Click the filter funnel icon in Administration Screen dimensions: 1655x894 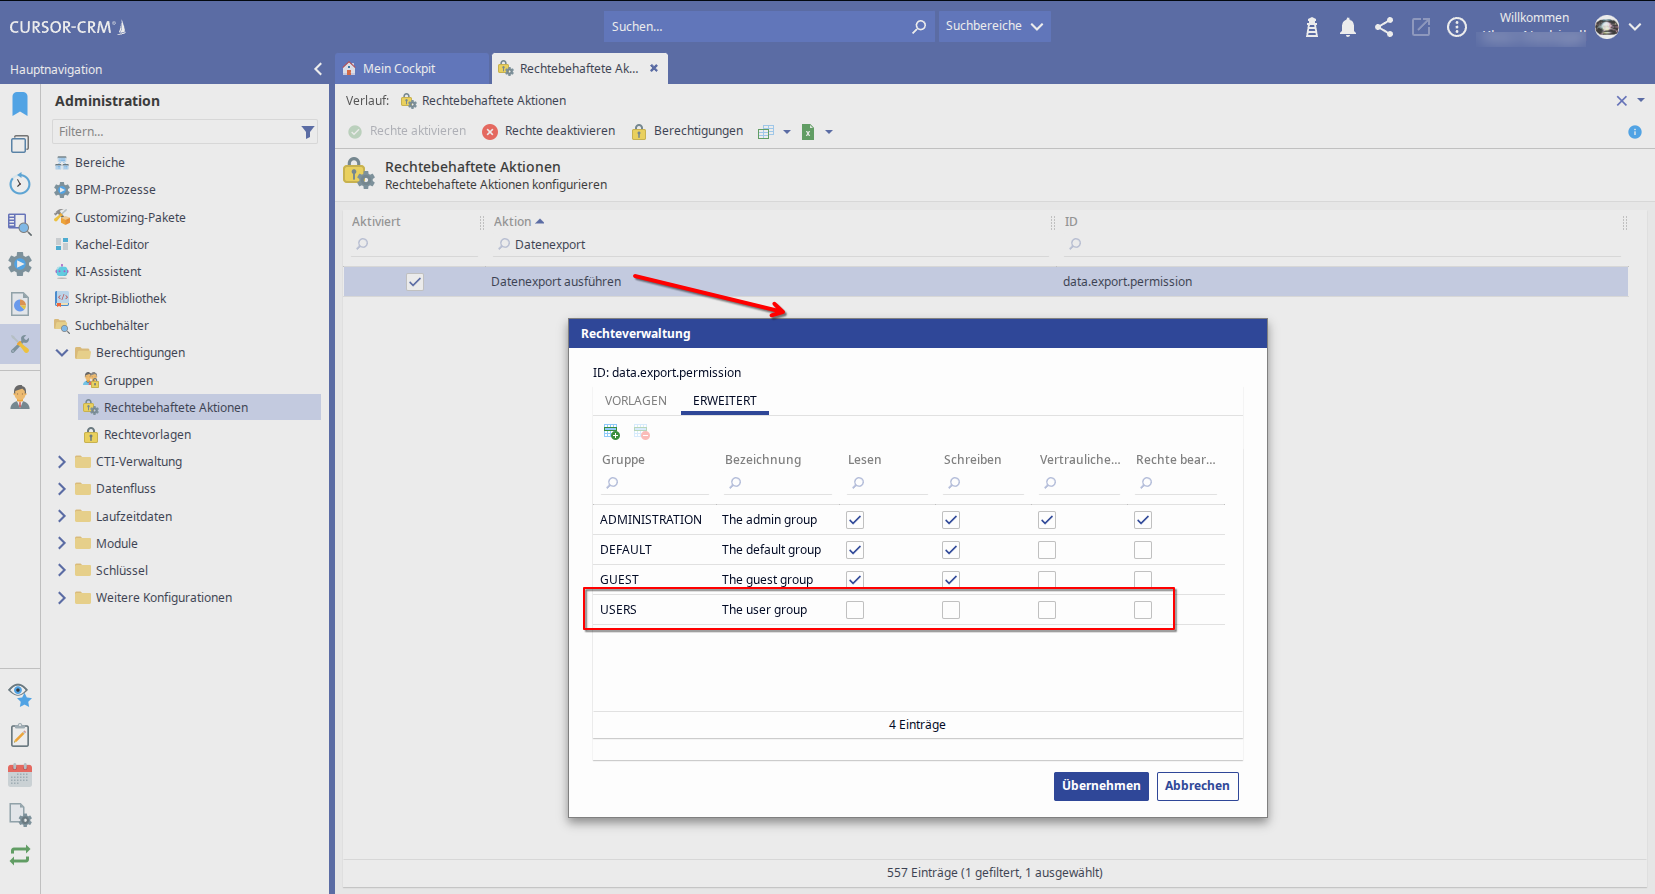pos(307,132)
